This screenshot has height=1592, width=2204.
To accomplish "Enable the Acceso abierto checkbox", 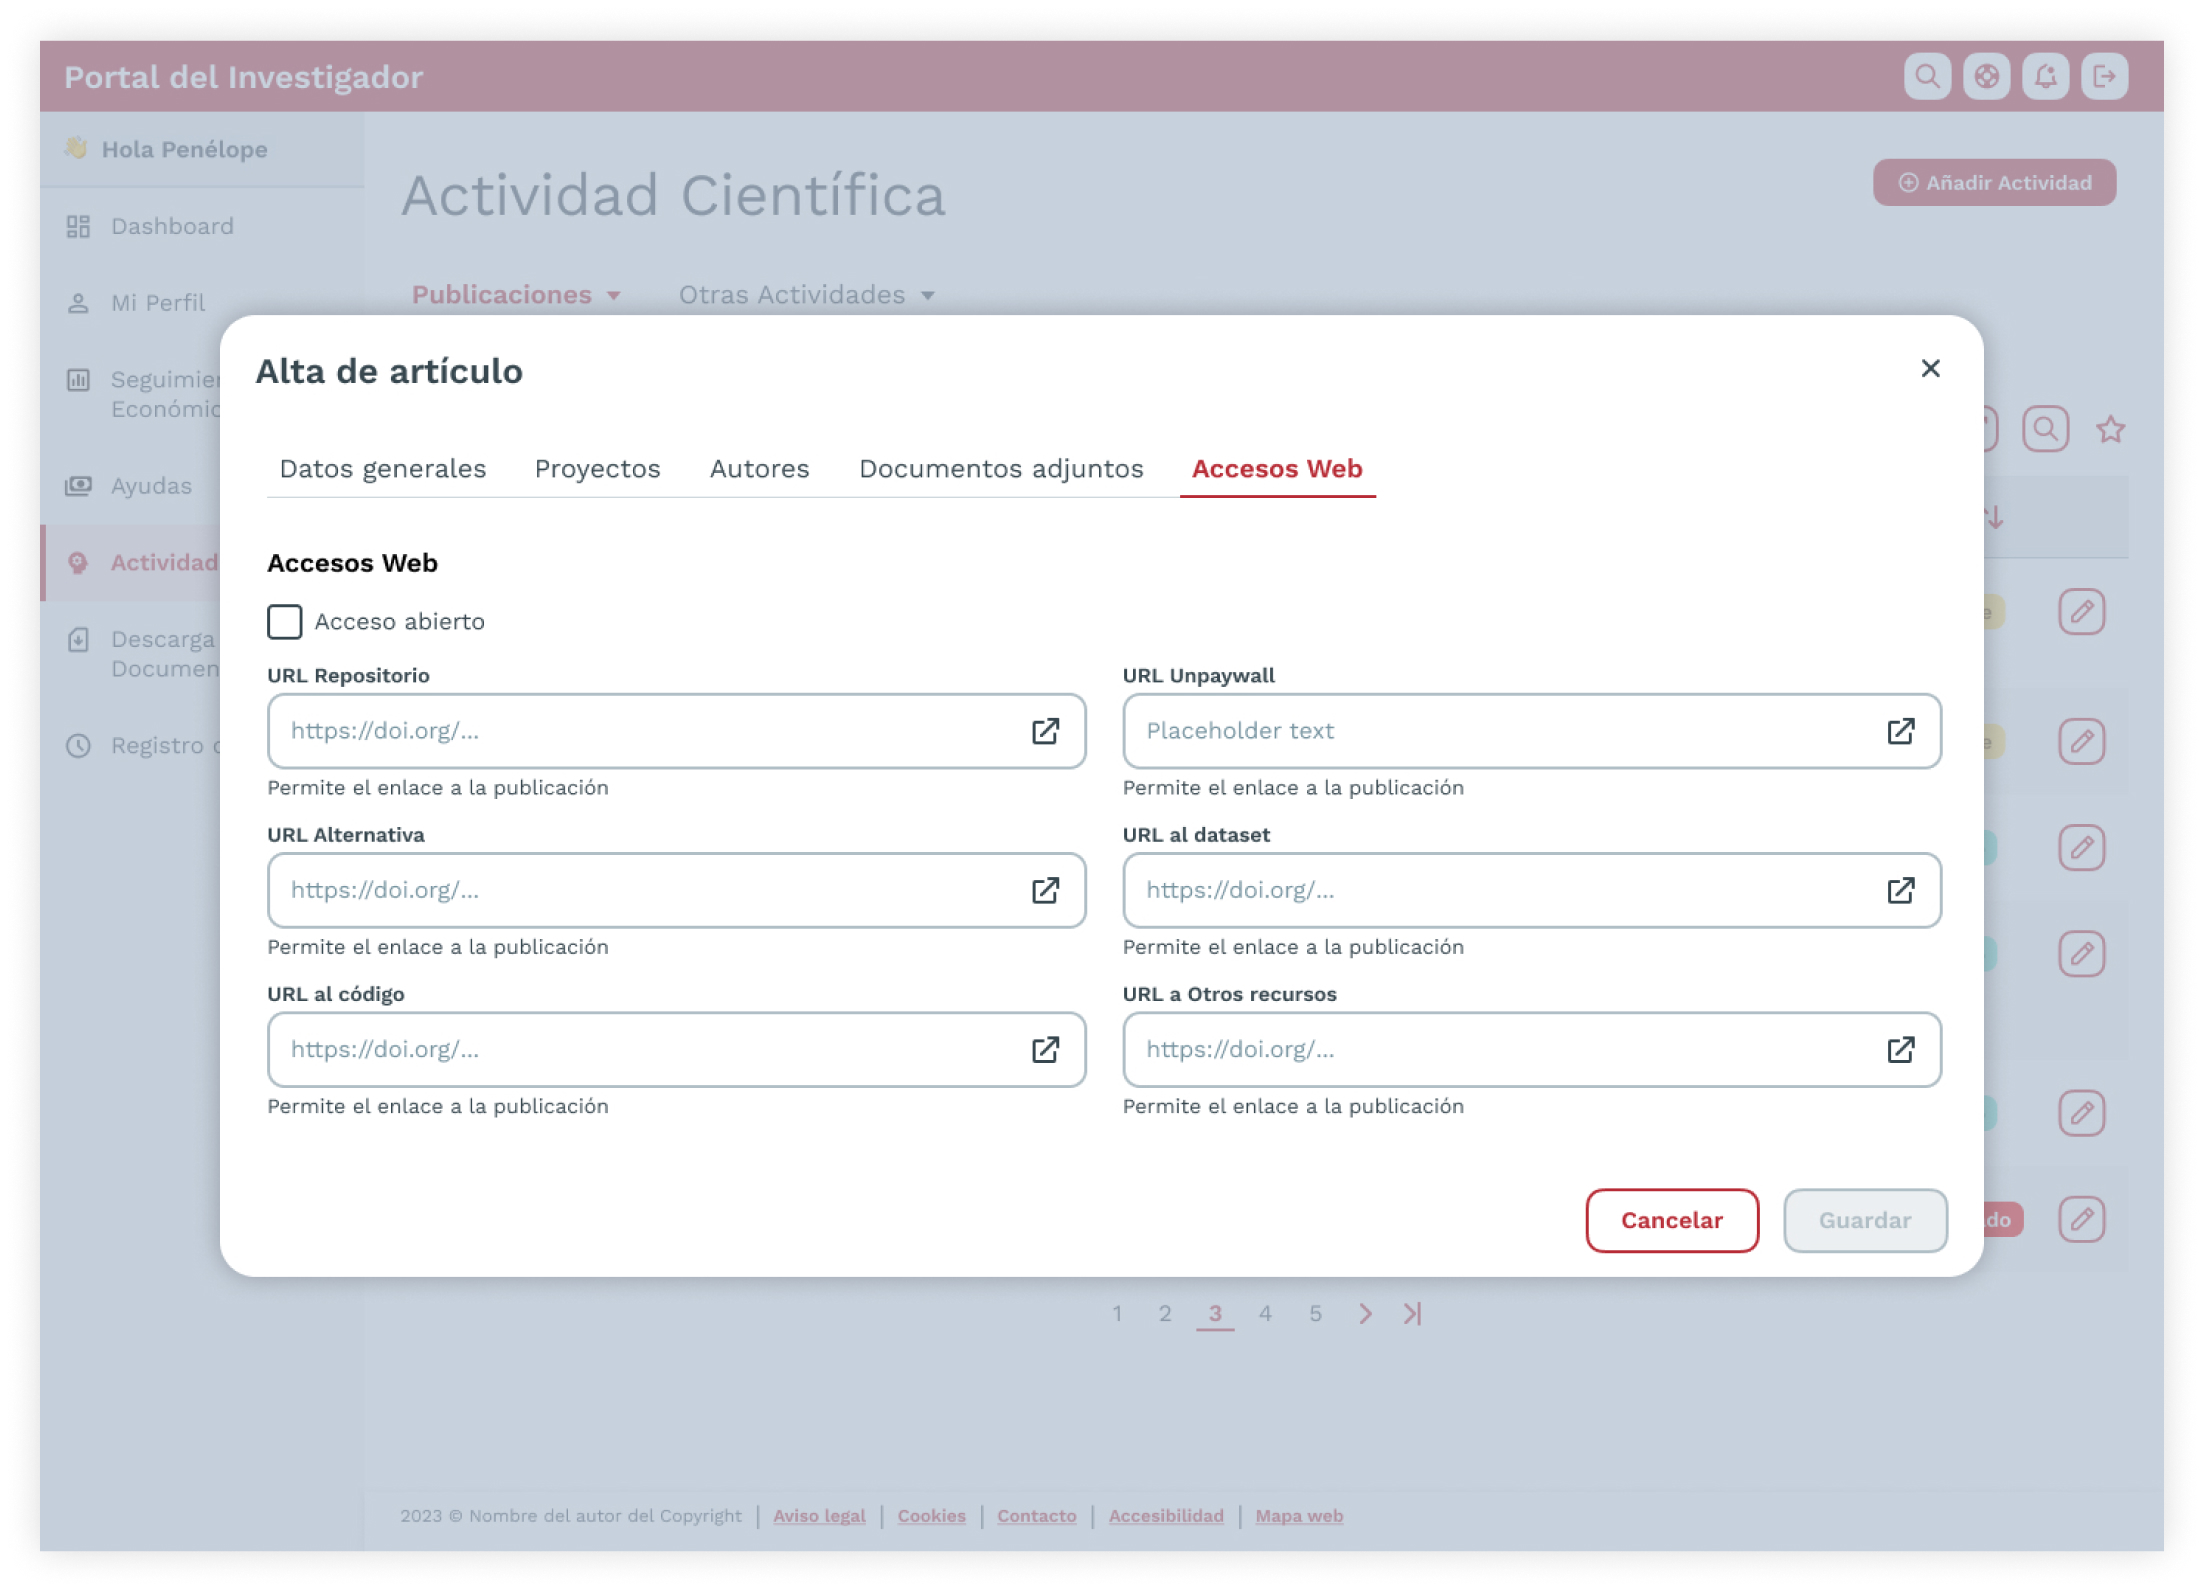I will pyautogui.click(x=285, y=621).
